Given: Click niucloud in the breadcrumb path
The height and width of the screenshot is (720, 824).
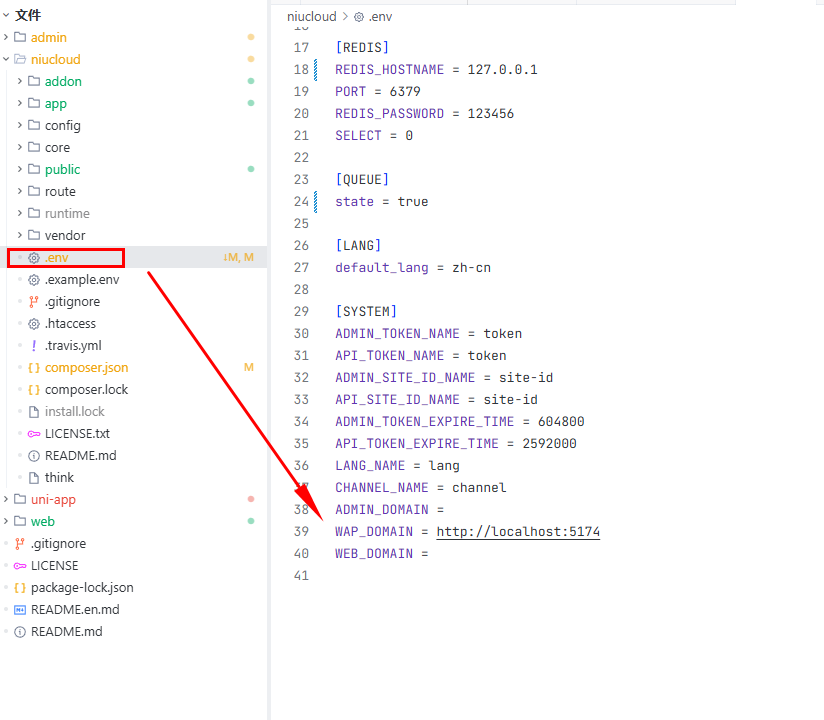Looking at the screenshot, I should pos(311,17).
